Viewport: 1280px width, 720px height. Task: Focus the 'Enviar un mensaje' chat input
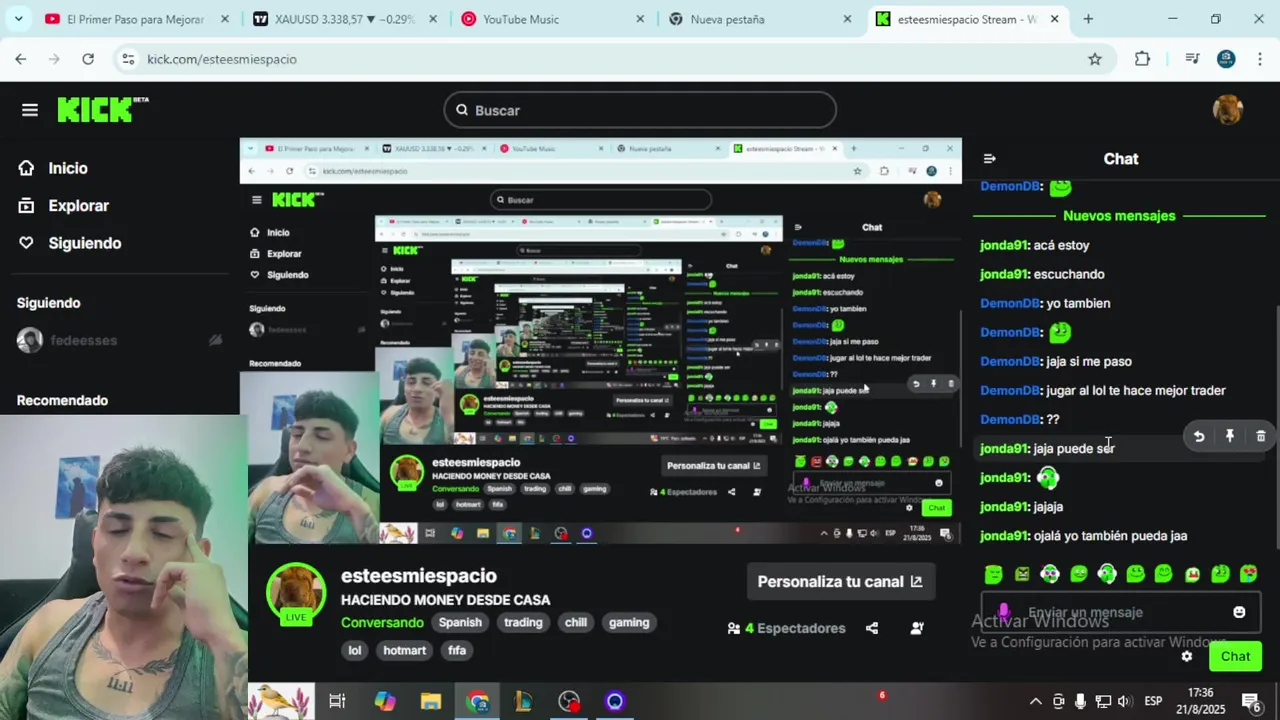(1120, 612)
